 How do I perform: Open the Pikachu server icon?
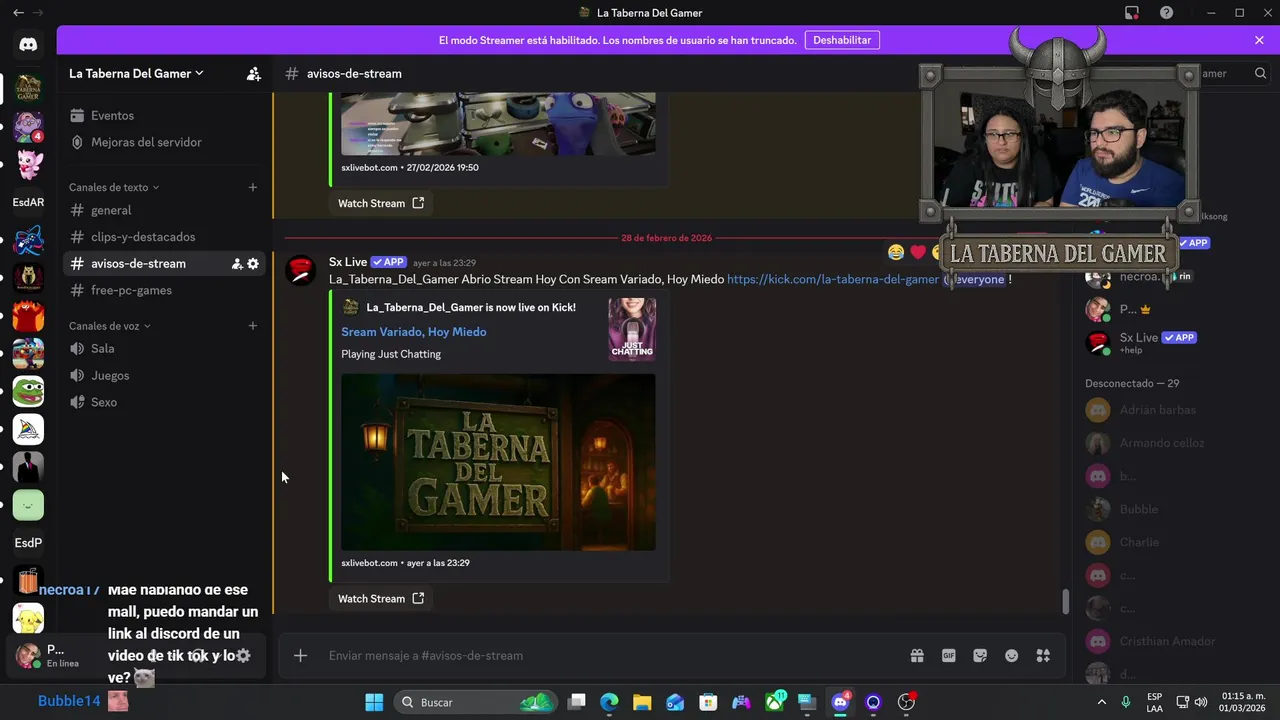pos(28,619)
